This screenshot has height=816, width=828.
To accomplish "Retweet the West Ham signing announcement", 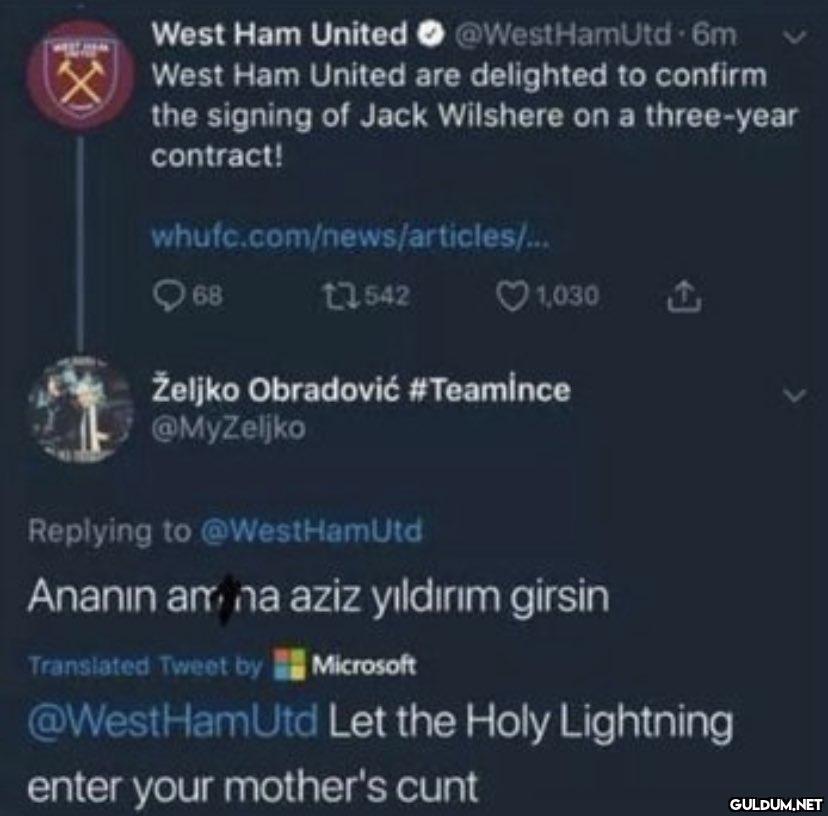I will (335, 297).
